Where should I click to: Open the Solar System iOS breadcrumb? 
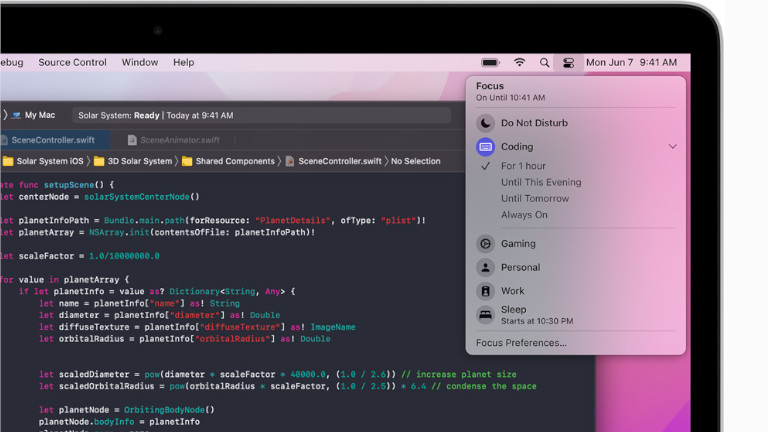(49, 161)
